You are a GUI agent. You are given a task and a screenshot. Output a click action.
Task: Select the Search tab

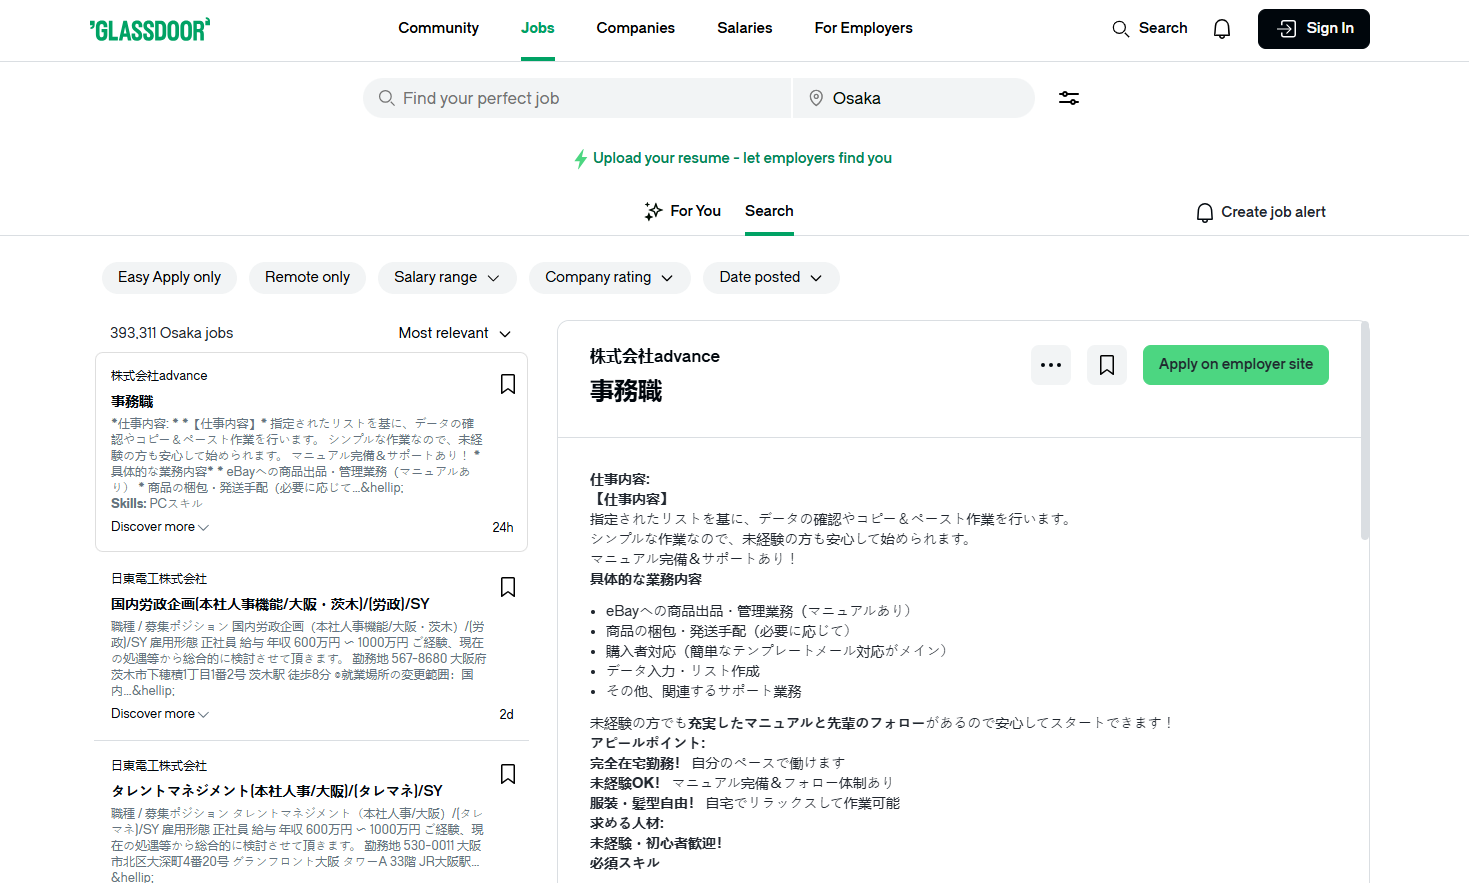[x=769, y=211]
